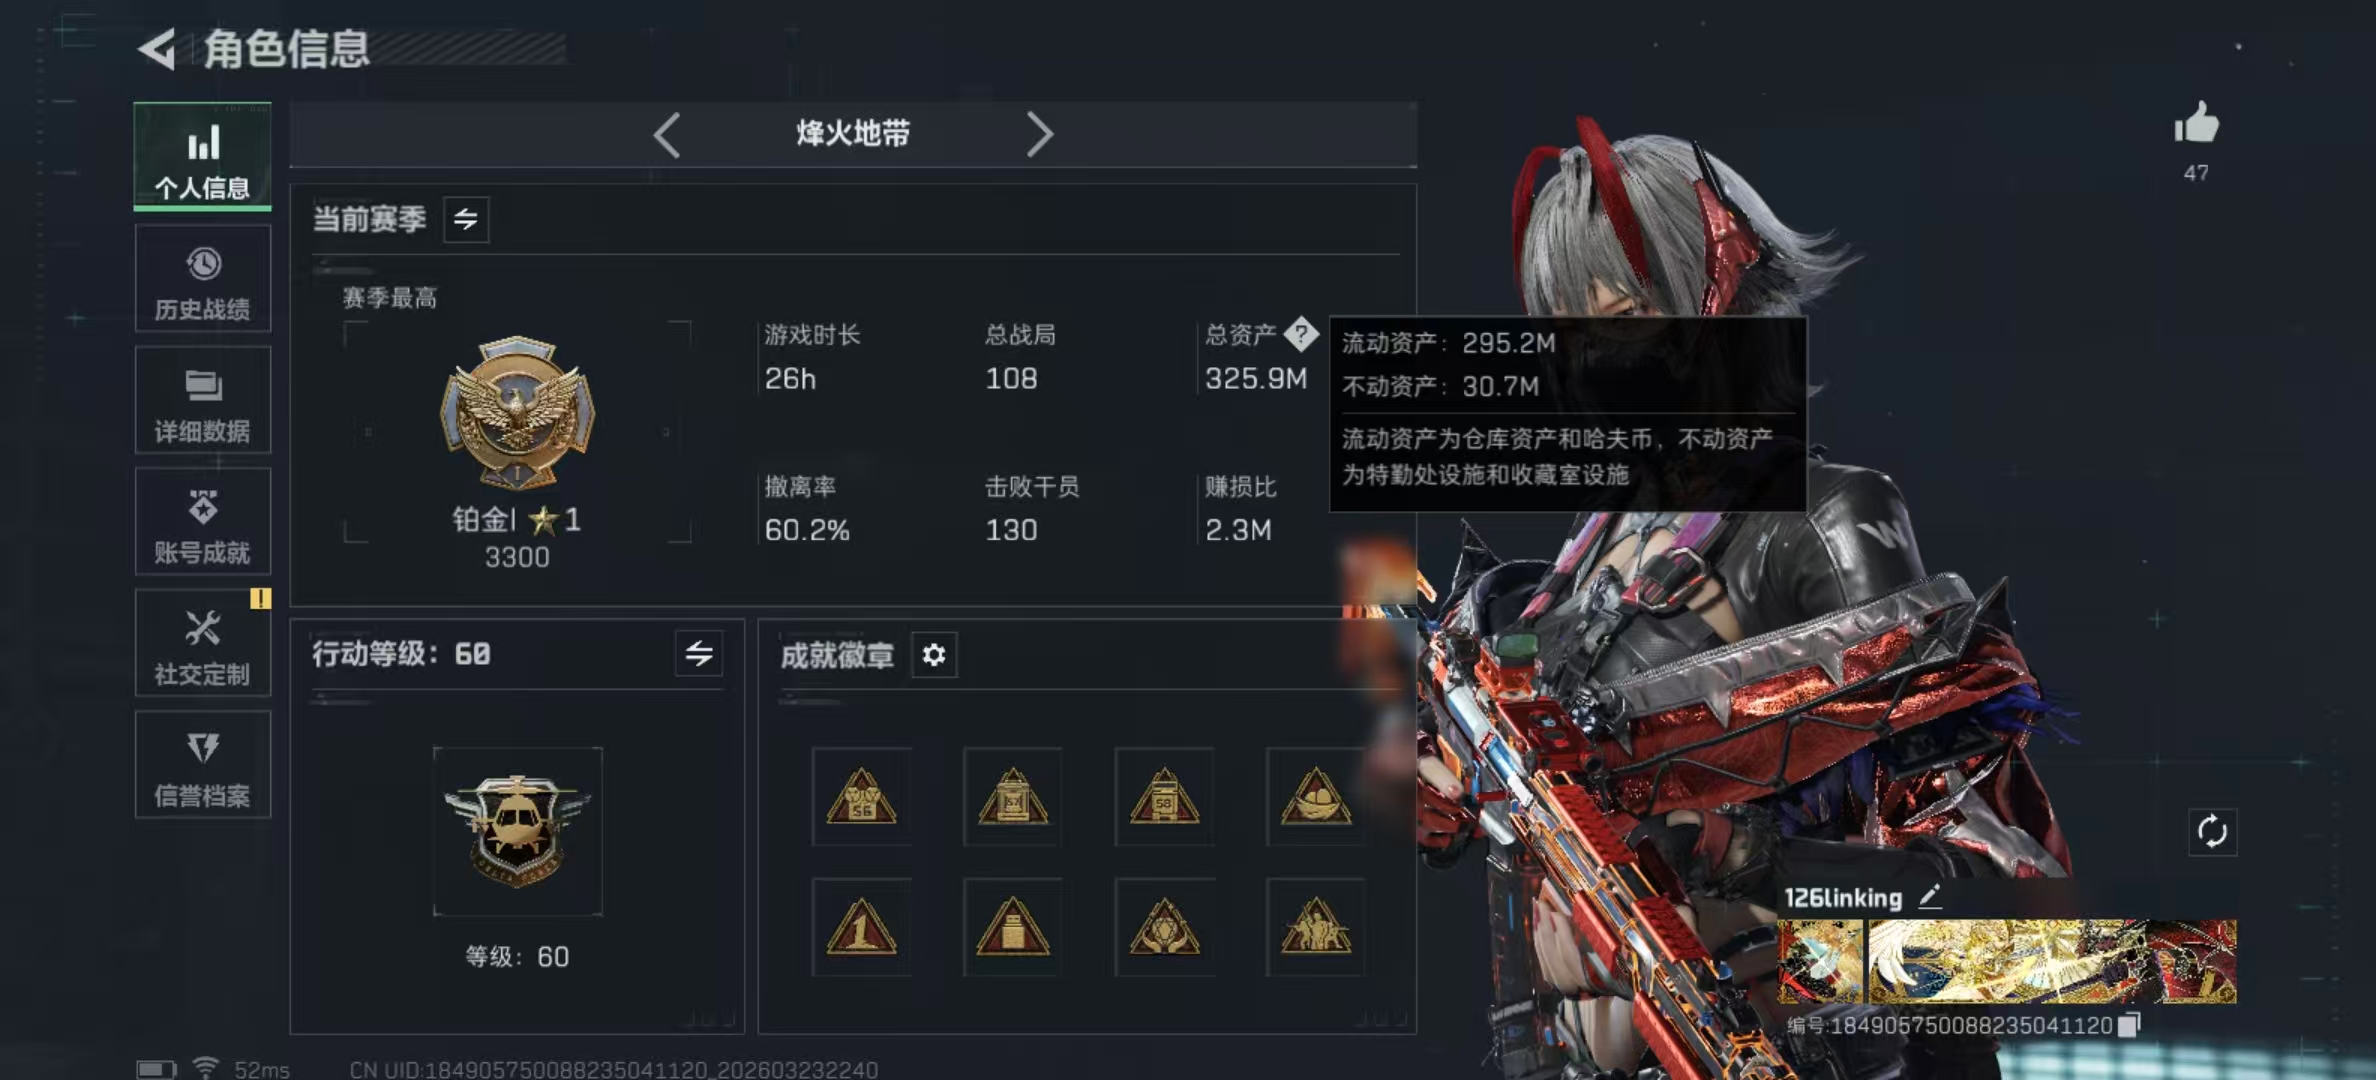This screenshot has height=1080, width=2376.
Task: Rotate the character model with the refresh icon
Action: tap(2212, 831)
